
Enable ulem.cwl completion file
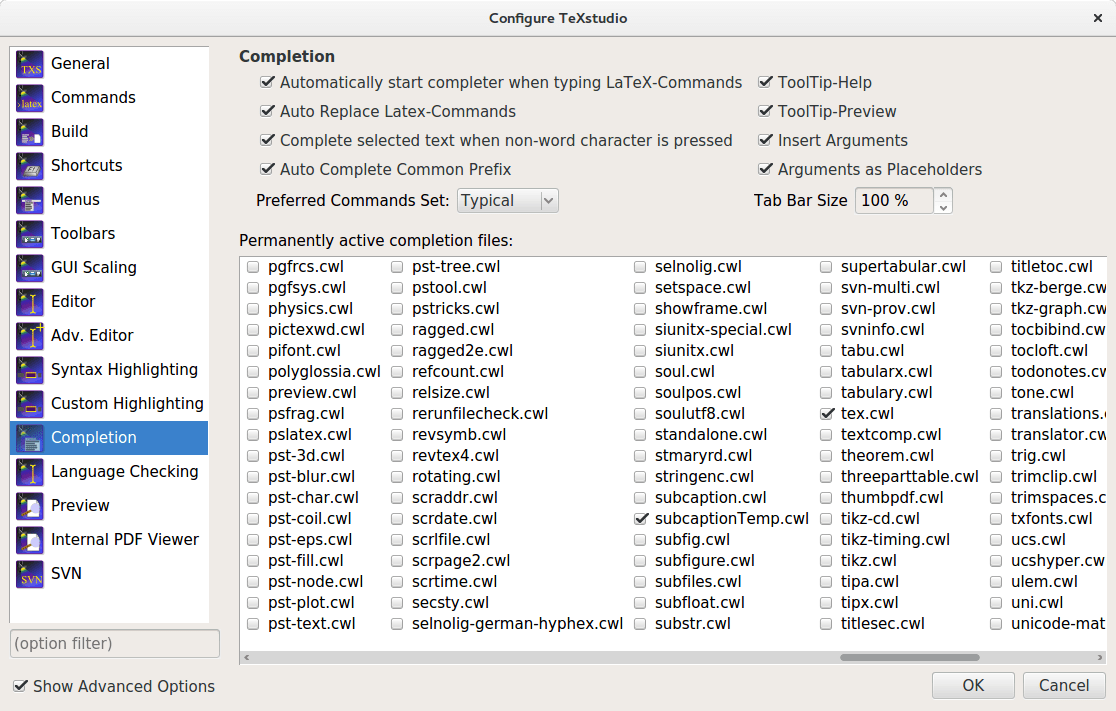pyautogui.click(x=996, y=581)
